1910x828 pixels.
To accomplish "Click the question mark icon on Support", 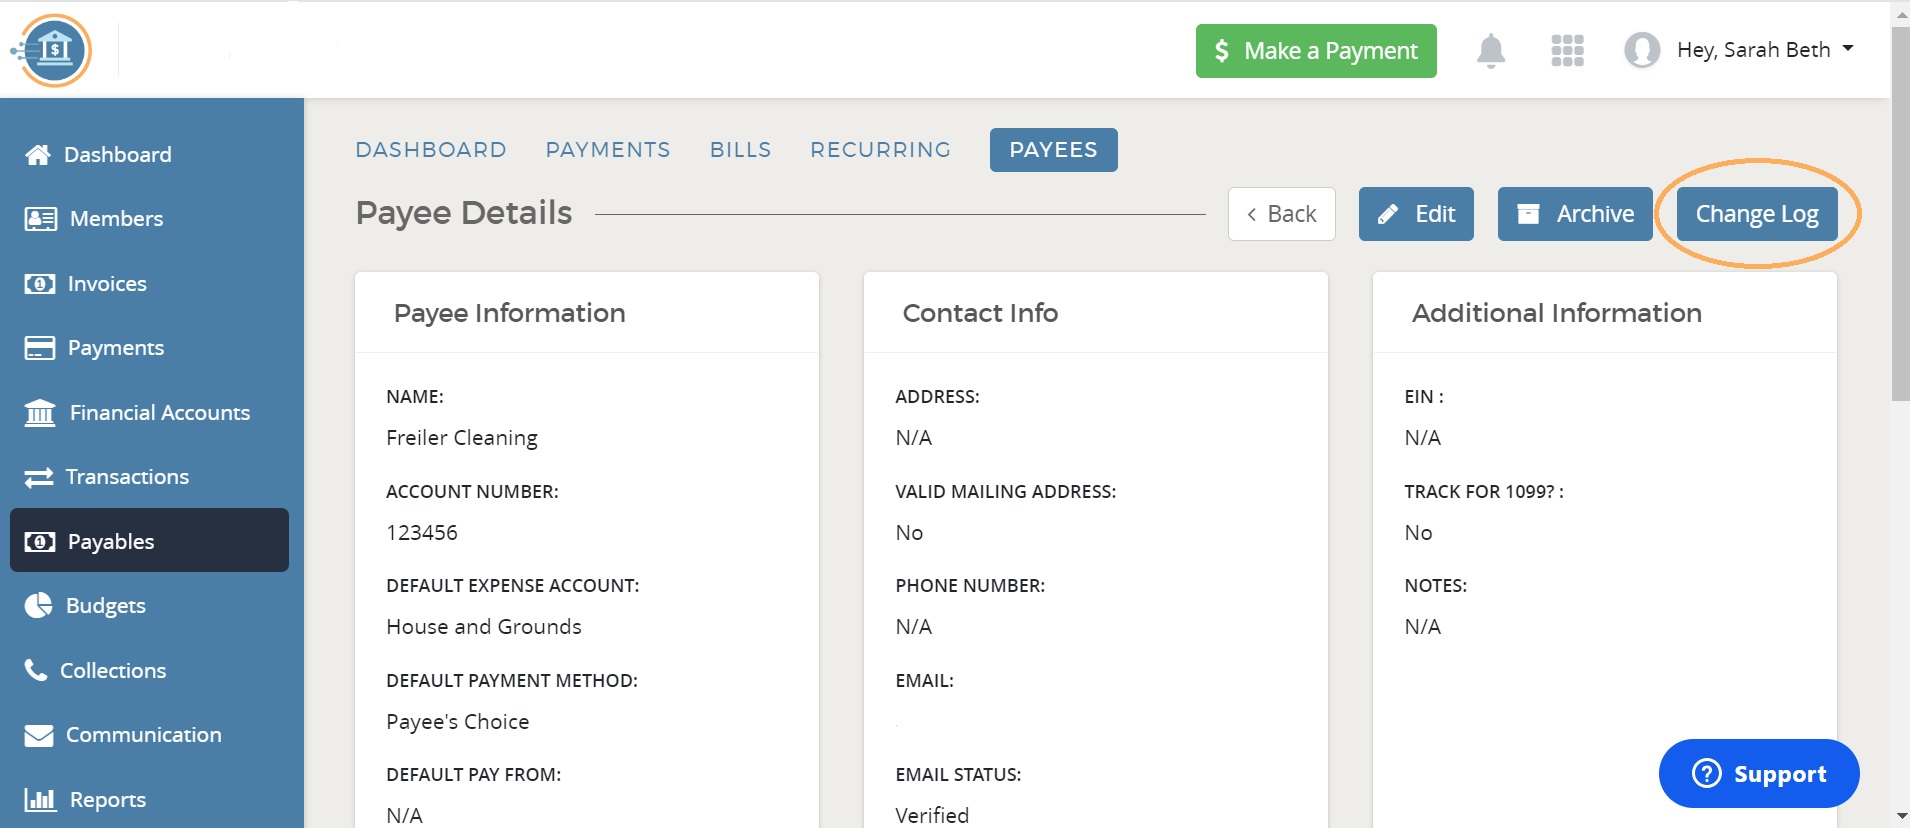I will click(1706, 773).
